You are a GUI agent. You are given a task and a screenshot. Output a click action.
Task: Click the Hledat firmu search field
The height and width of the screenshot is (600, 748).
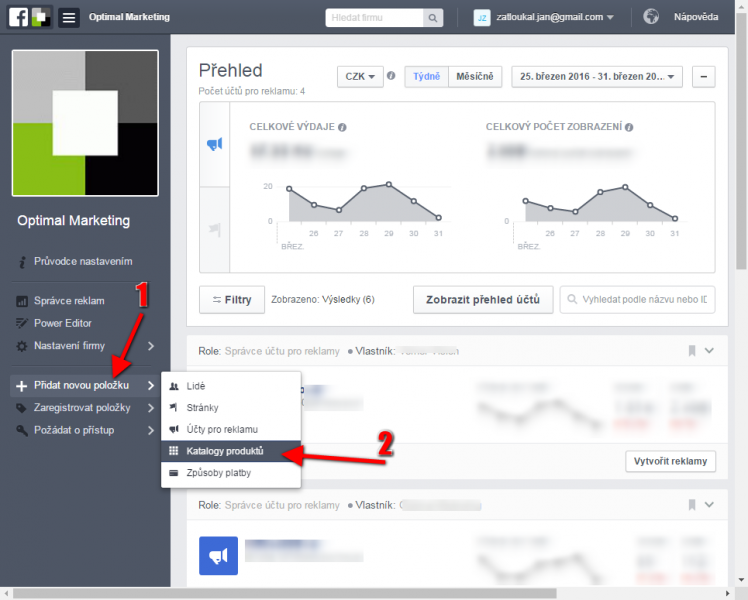374,18
